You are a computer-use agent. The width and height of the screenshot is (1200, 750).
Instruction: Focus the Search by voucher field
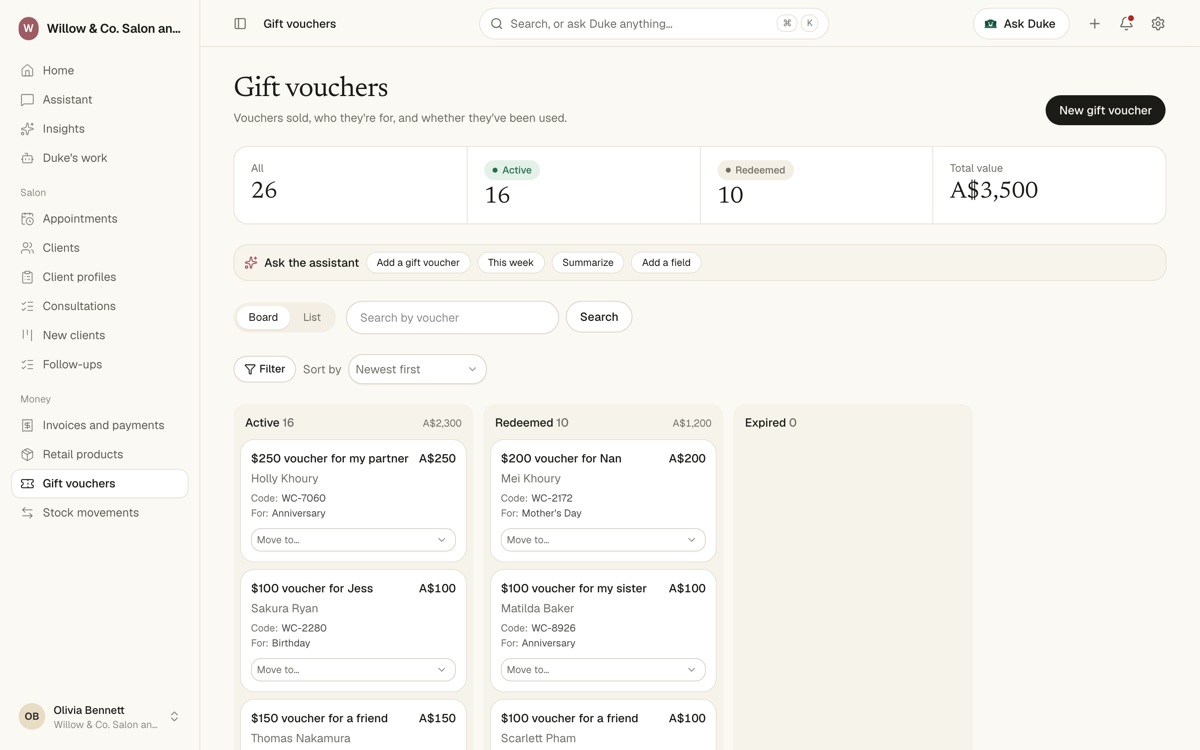[x=452, y=317]
